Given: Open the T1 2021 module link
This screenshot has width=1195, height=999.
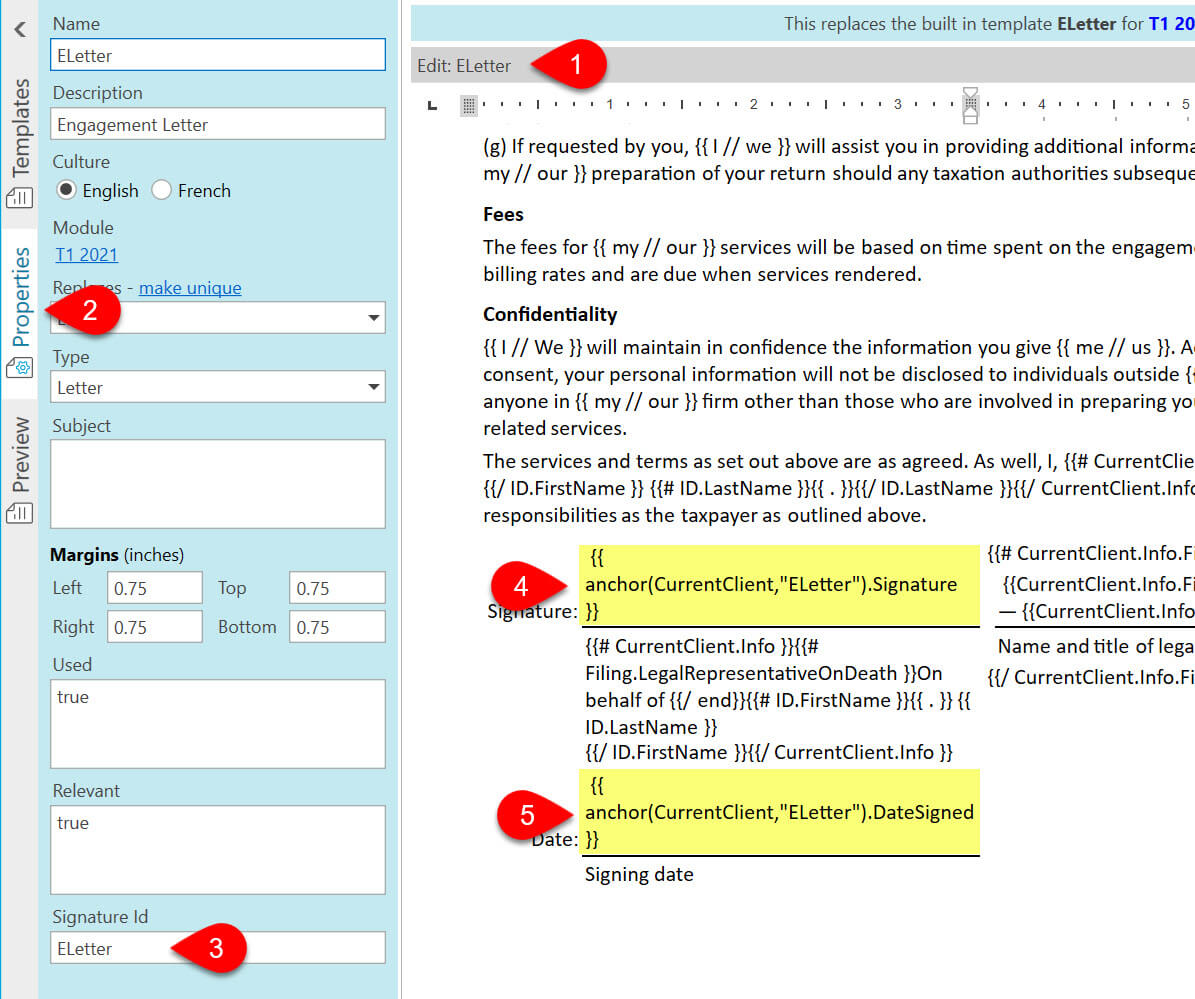Looking at the screenshot, I should [x=86, y=255].
